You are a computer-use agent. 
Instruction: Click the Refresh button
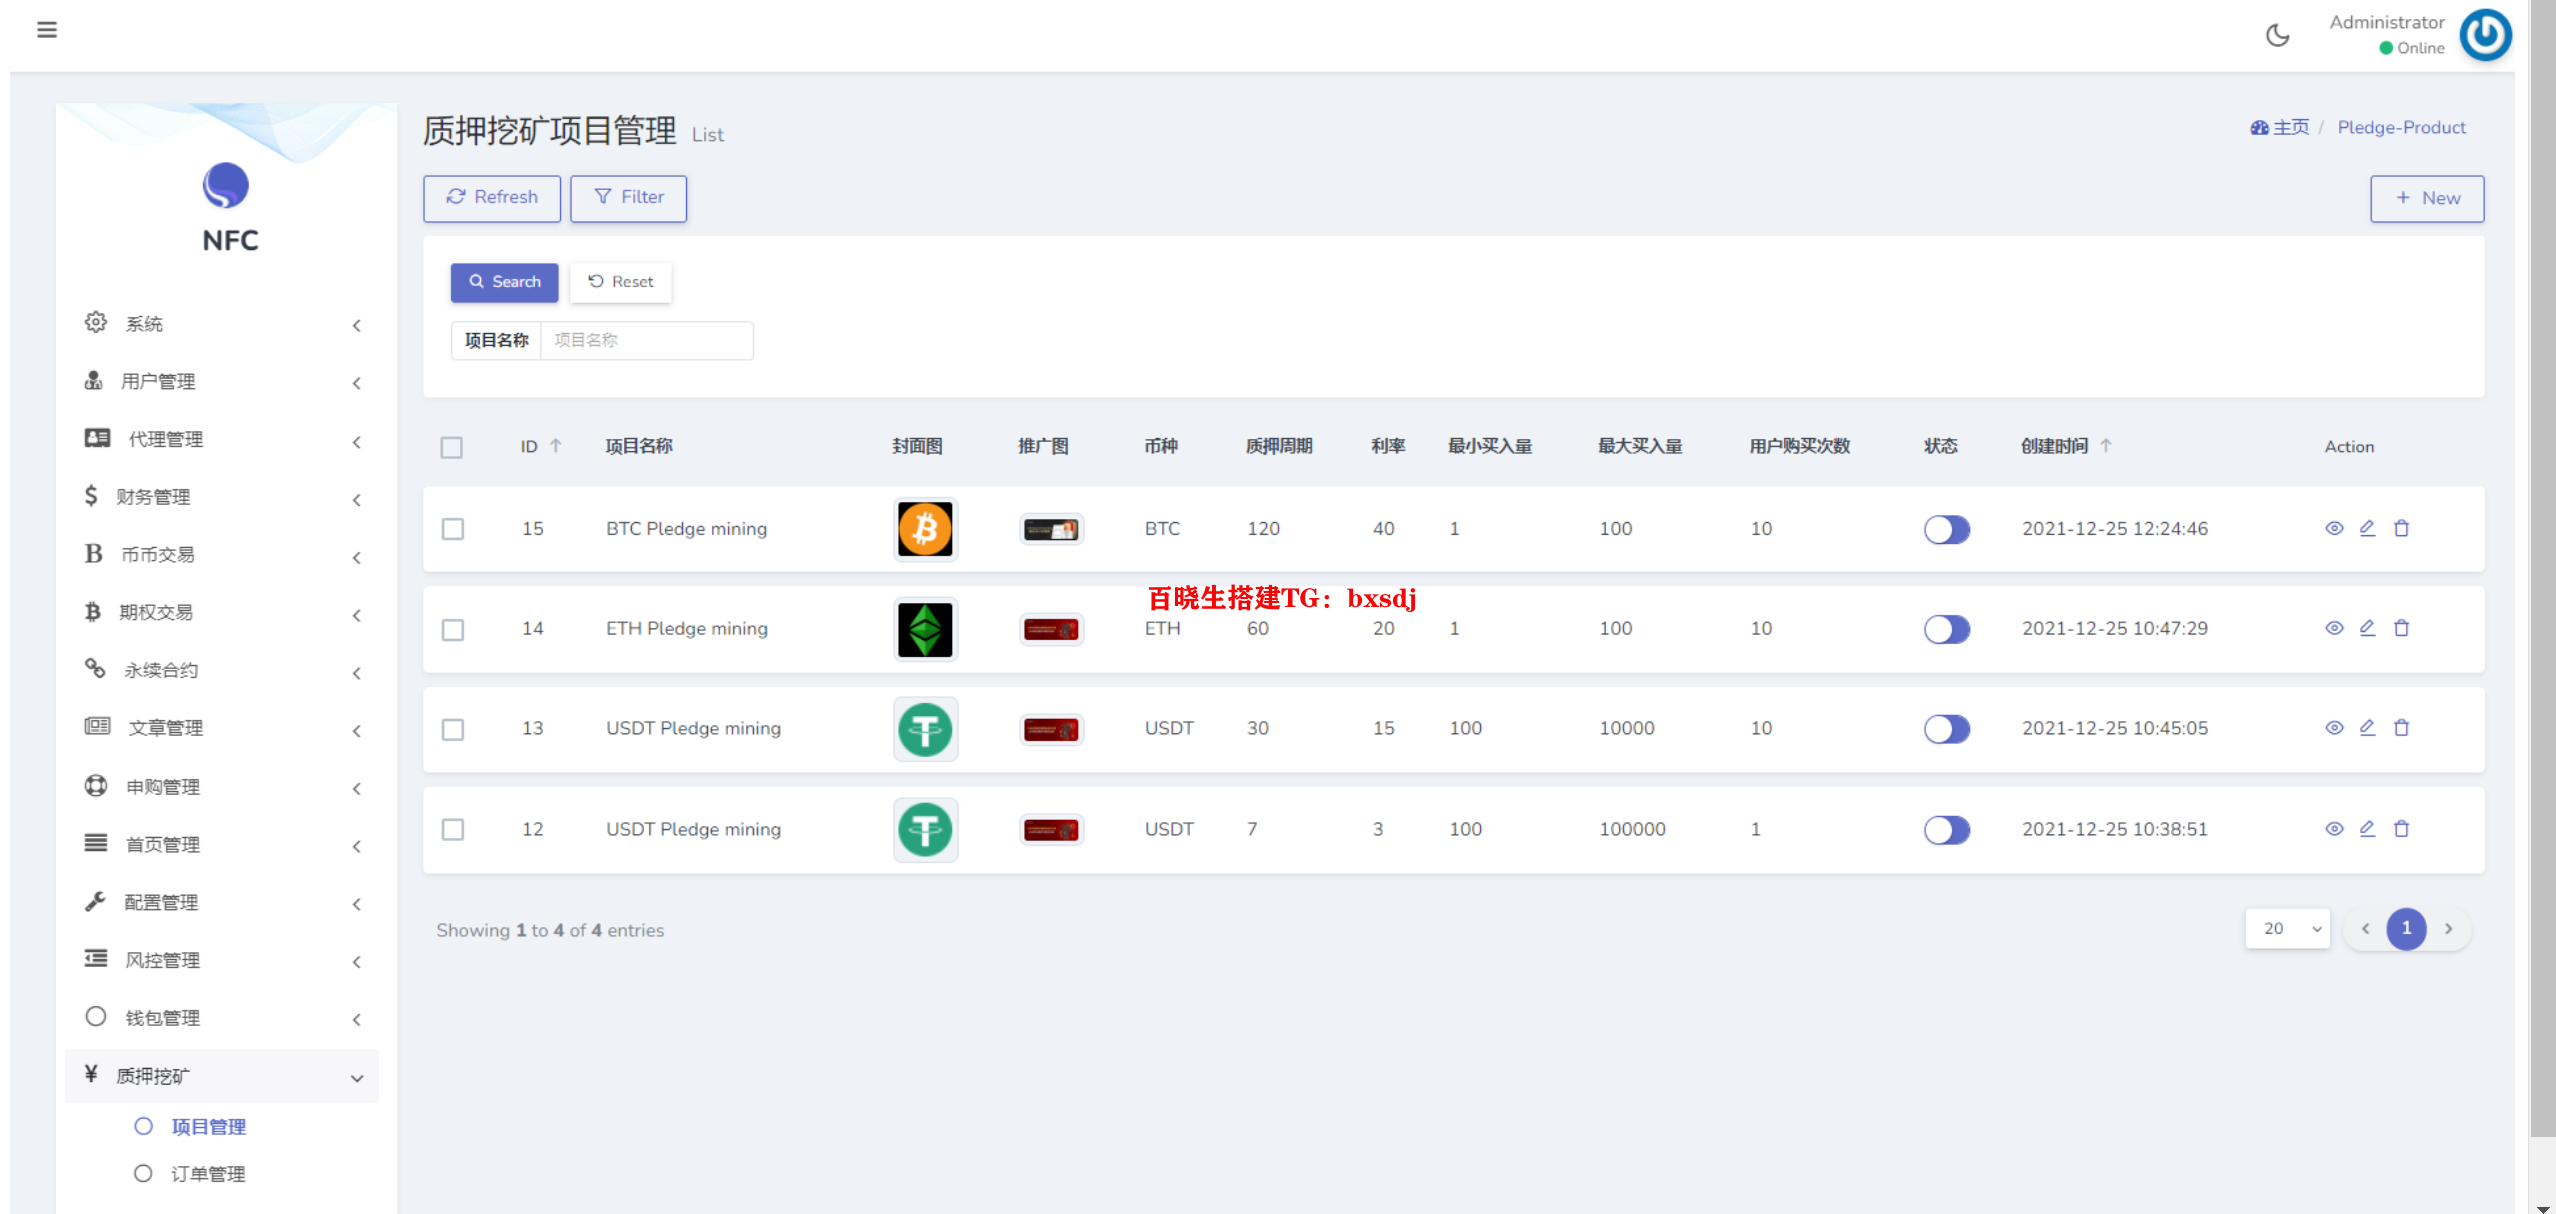[x=492, y=198]
